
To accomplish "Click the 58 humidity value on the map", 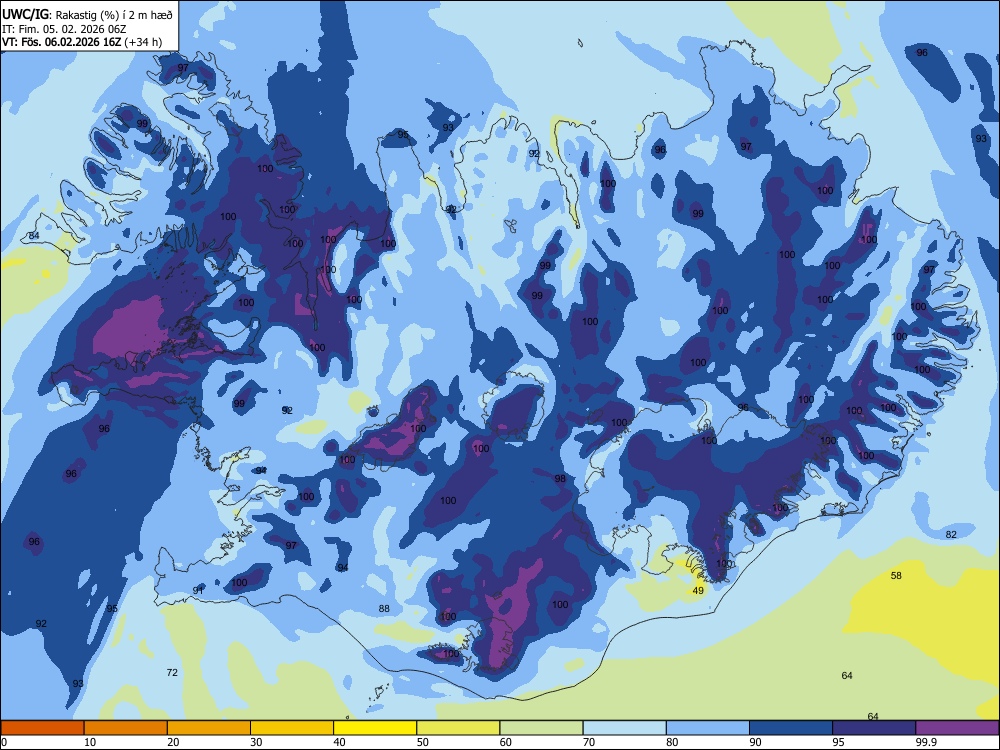I will [x=896, y=575].
